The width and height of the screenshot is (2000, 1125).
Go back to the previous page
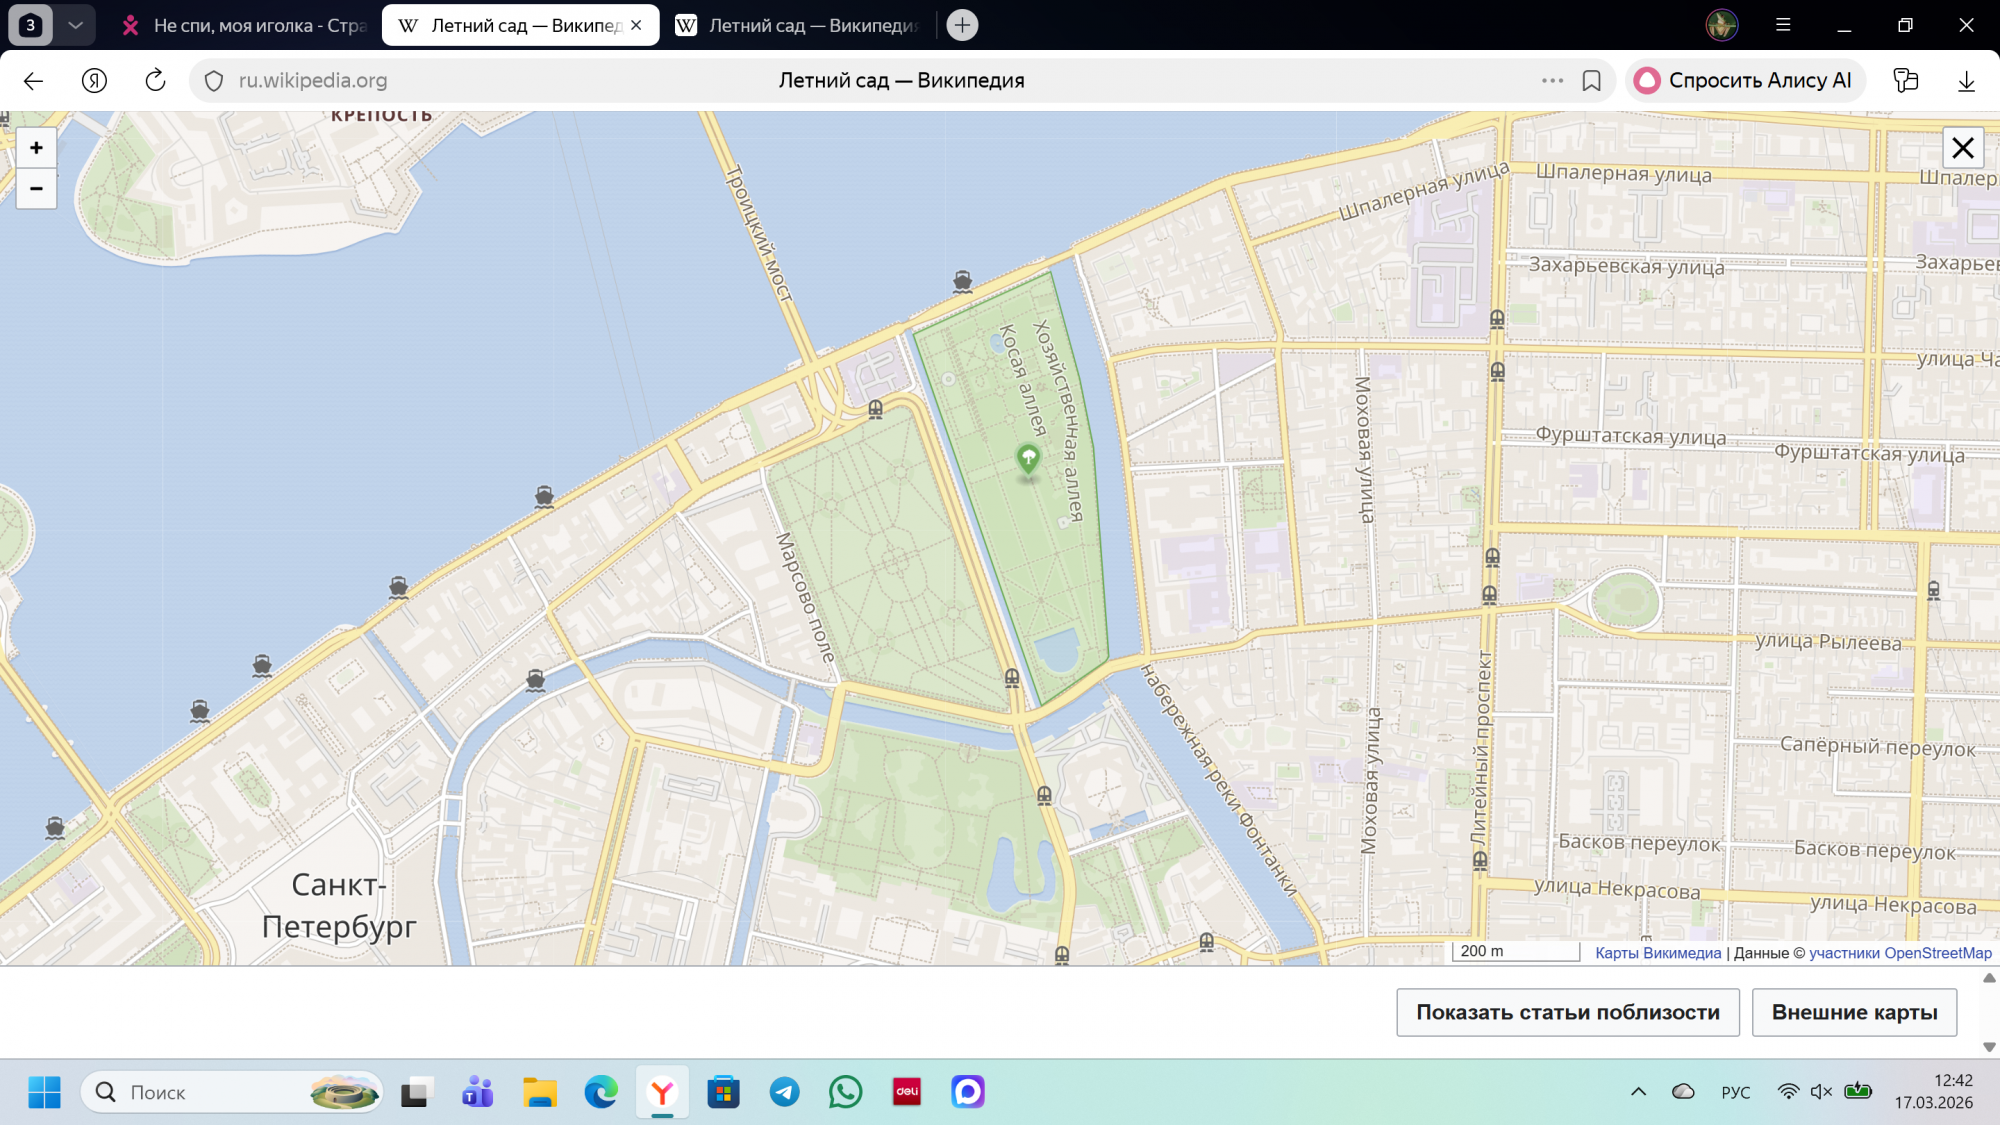33,80
